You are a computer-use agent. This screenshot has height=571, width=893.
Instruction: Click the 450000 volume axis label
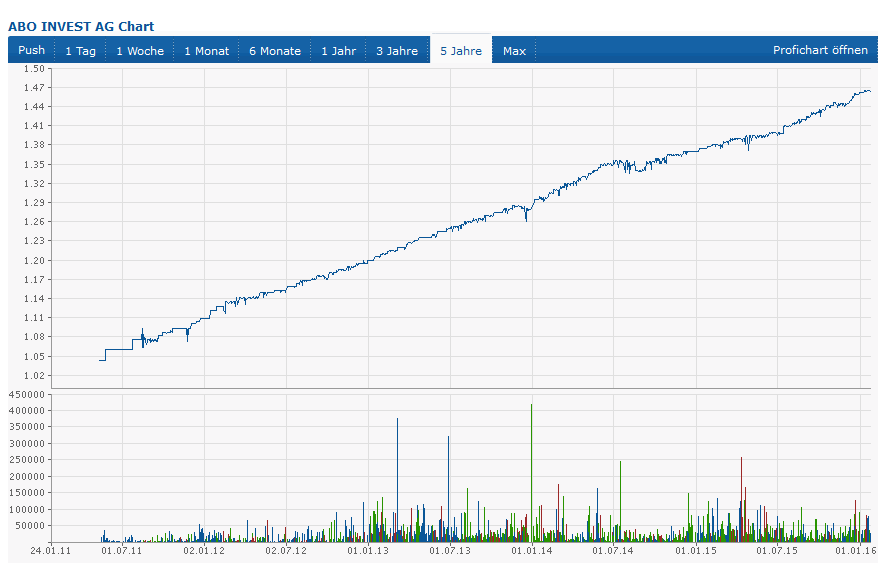pyautogui.click(x=27, y=395)
